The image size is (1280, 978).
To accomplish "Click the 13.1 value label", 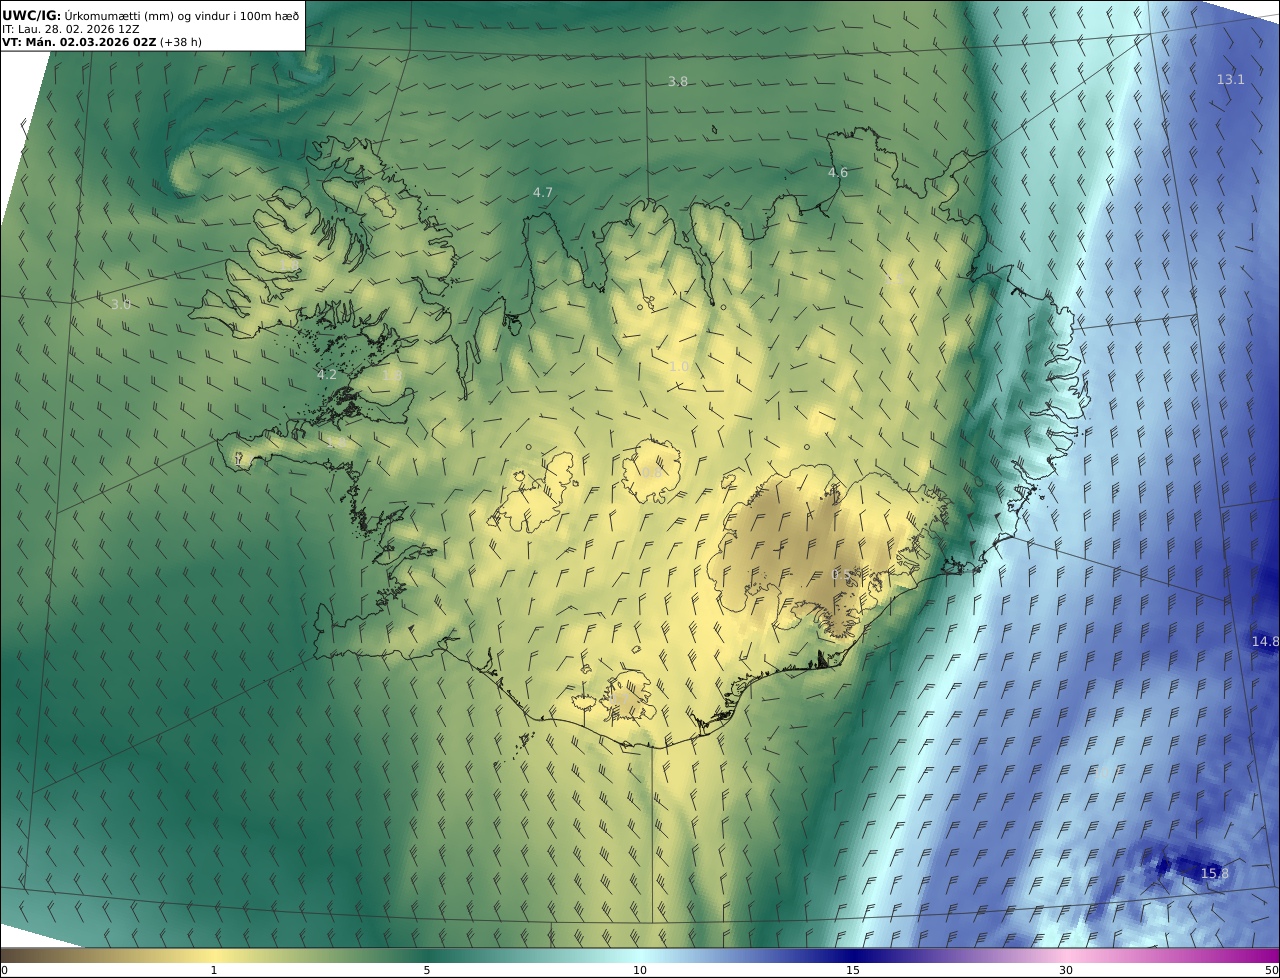I will click(1230, 79).
